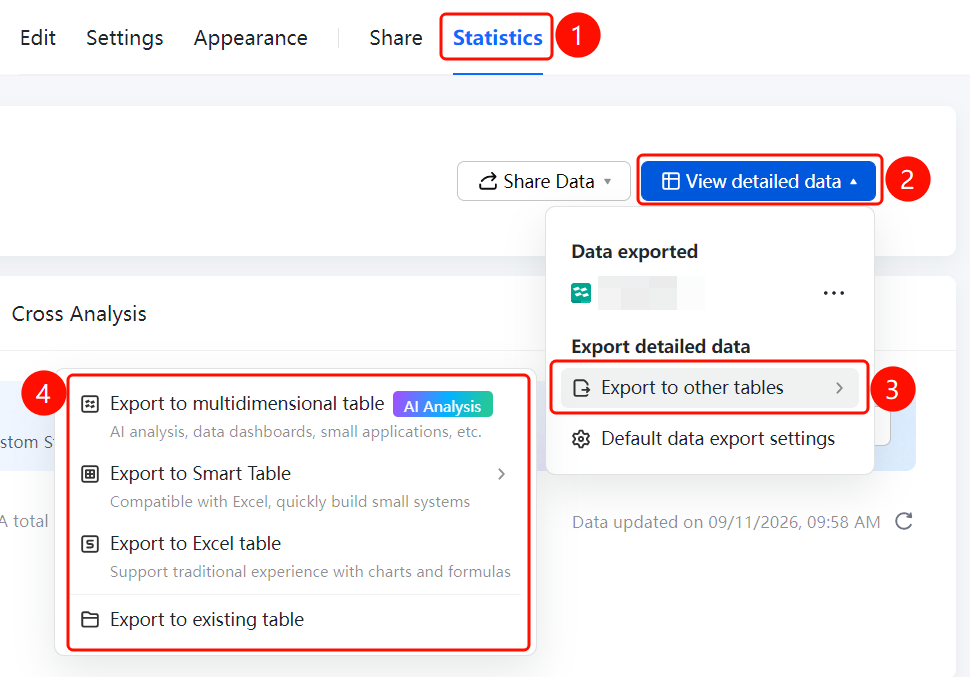Go to the Appearance tab

[x=251, y=38]
